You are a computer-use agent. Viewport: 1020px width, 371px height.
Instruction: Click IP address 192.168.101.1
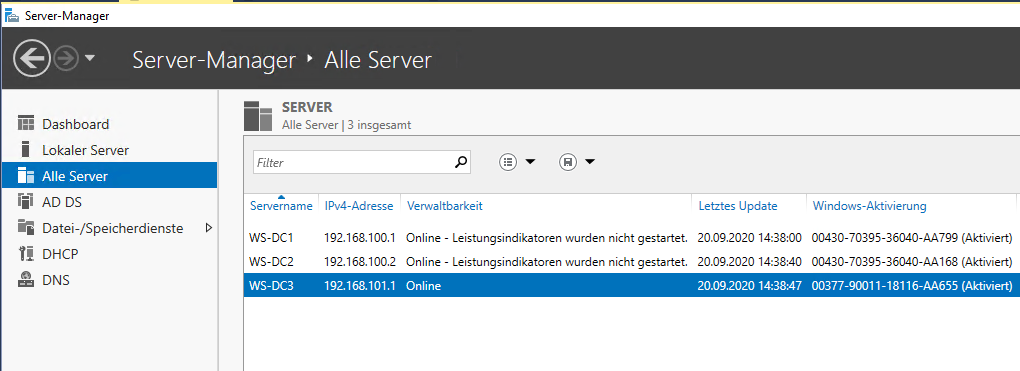360,286
